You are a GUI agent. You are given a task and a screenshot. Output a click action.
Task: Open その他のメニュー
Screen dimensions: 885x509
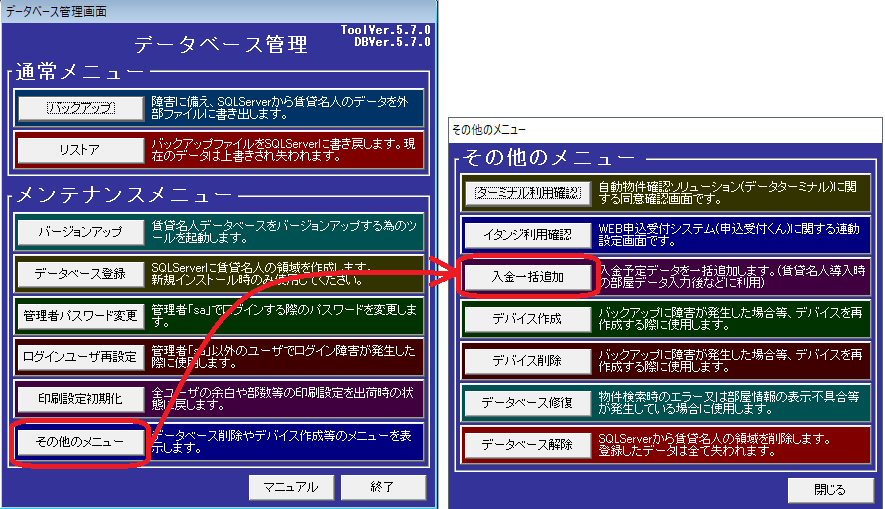click(x=80, y=441)
